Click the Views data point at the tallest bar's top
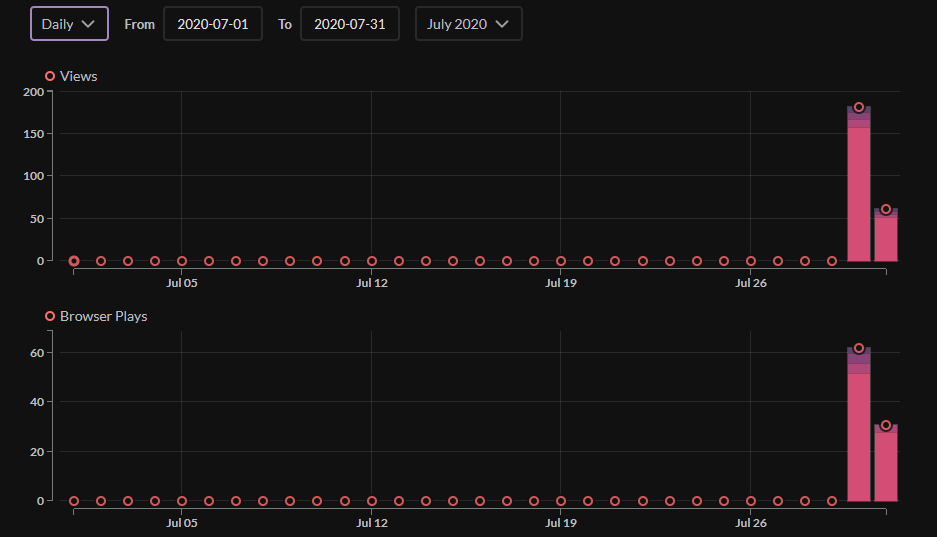The image size is (937, 537). click(859, 108)
